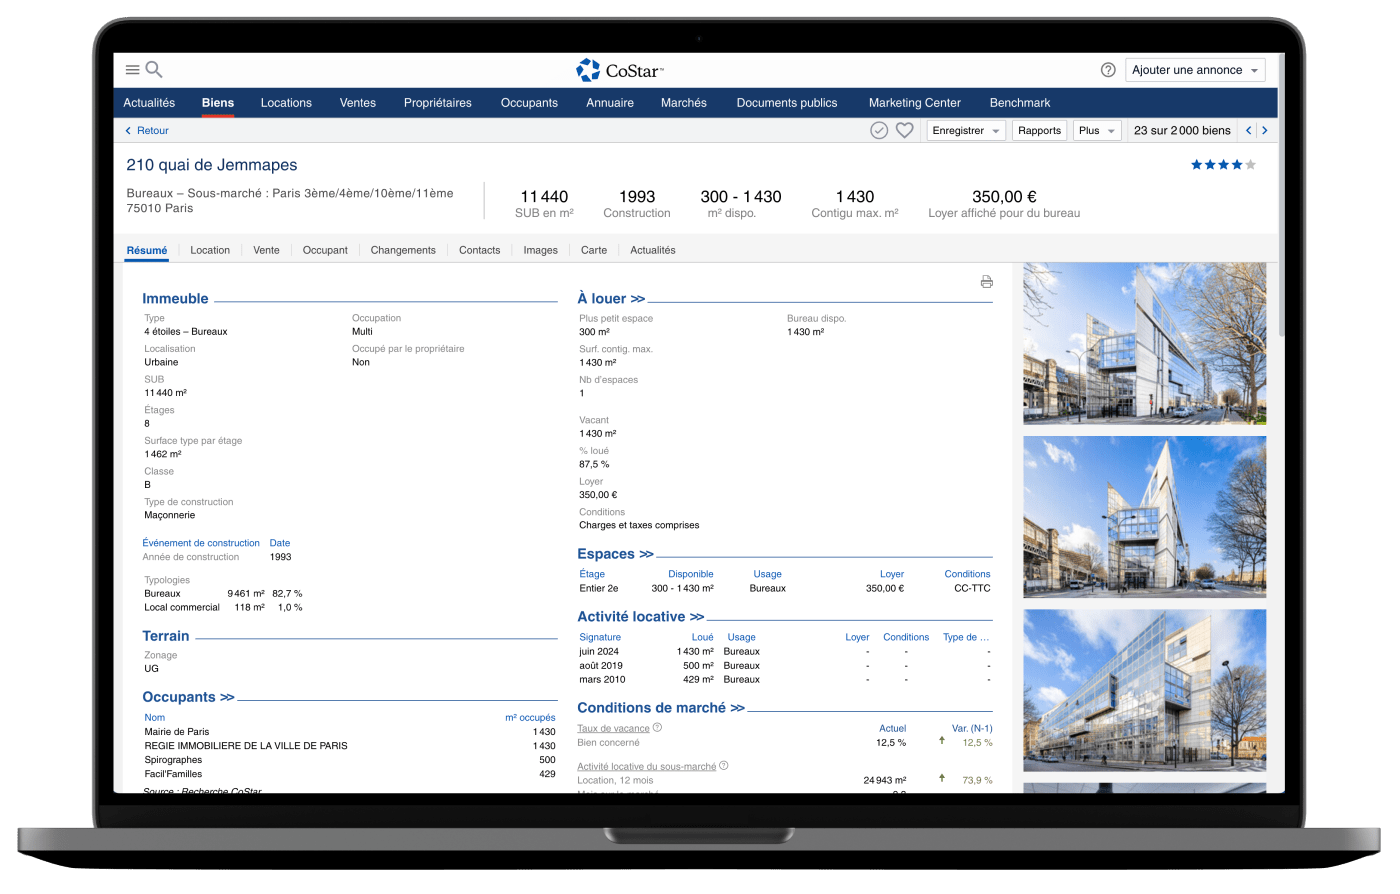Click the Taux de vacance info icon
Viewport: 1400px width, 894px height.
657,728
